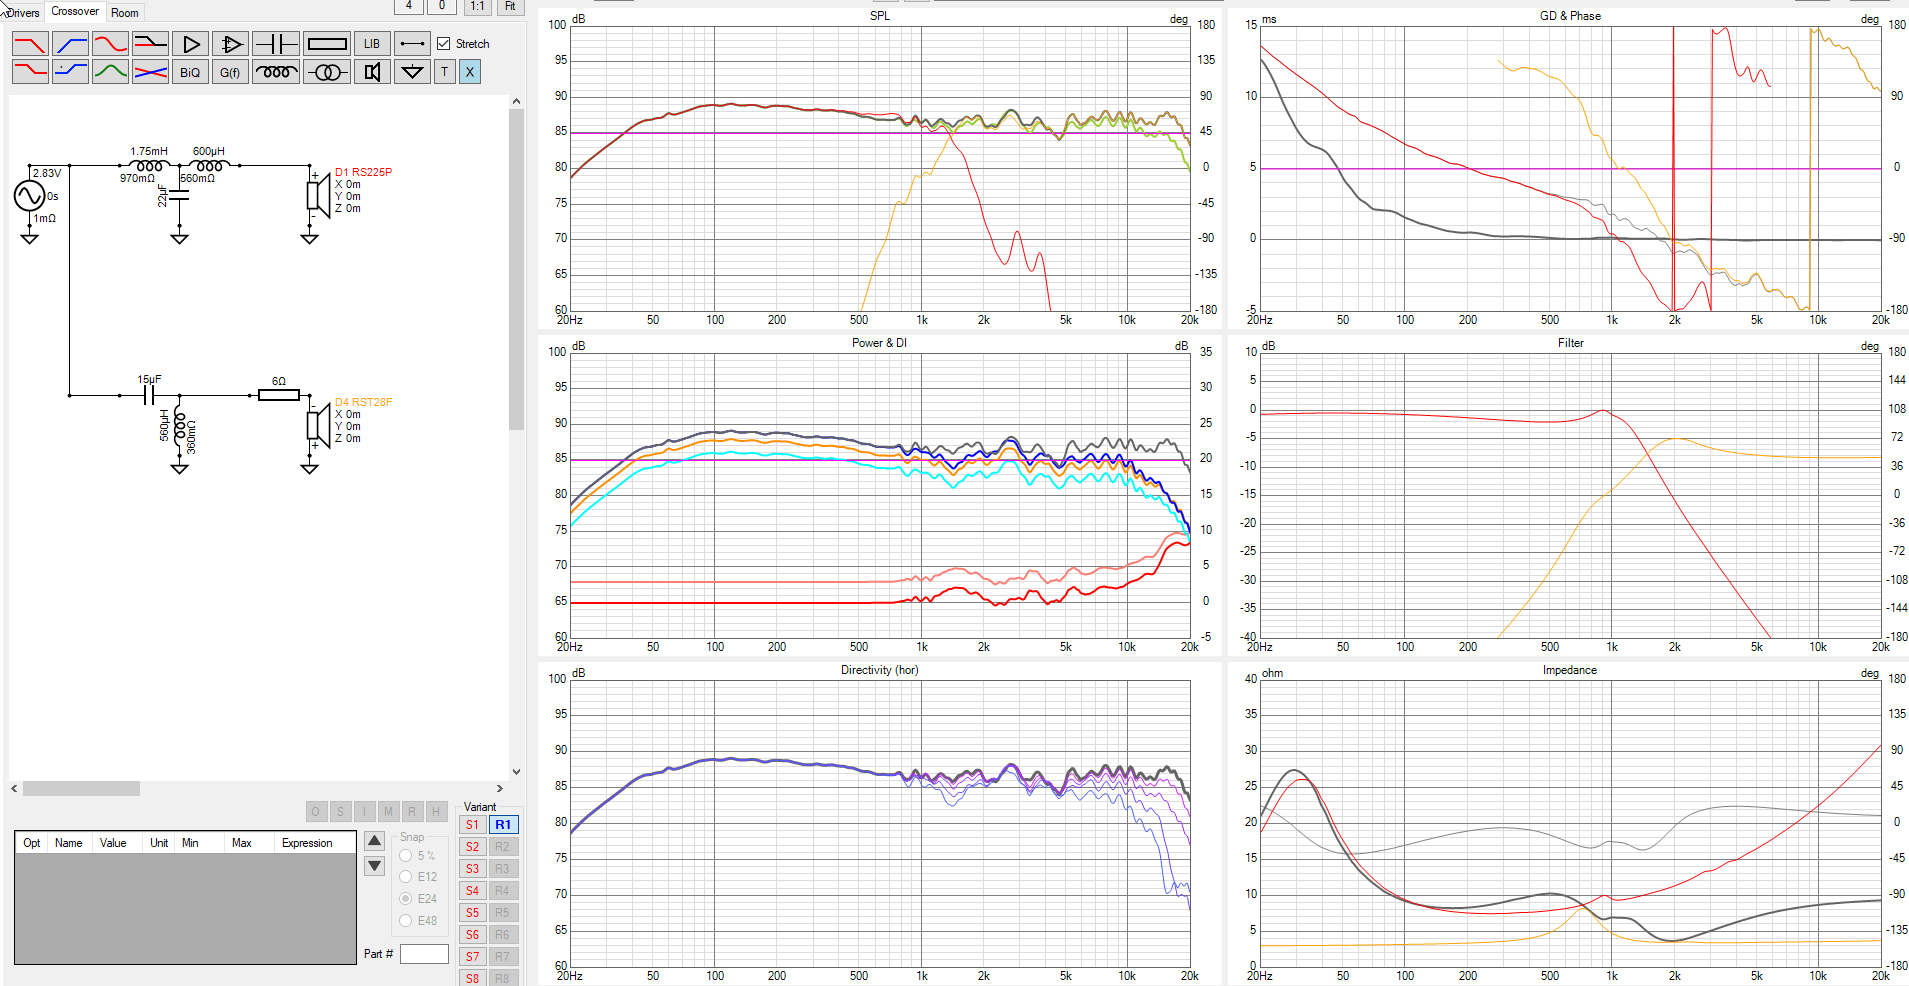
Task: Select the 6Ω resistor in the schematic
Action: pyautogui.click(x=279, y=395)
